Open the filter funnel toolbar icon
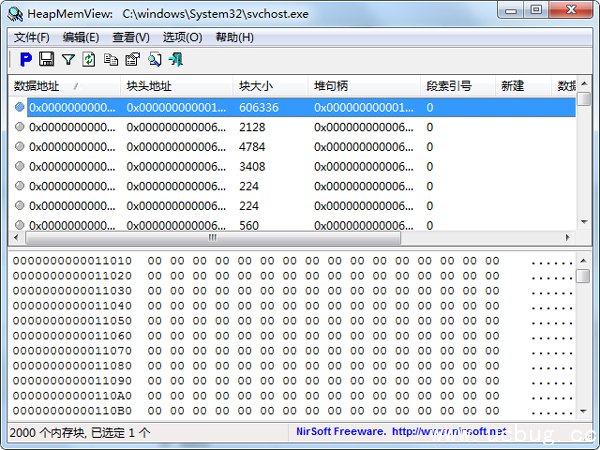The image size is (600, 450). coord(68,60)
